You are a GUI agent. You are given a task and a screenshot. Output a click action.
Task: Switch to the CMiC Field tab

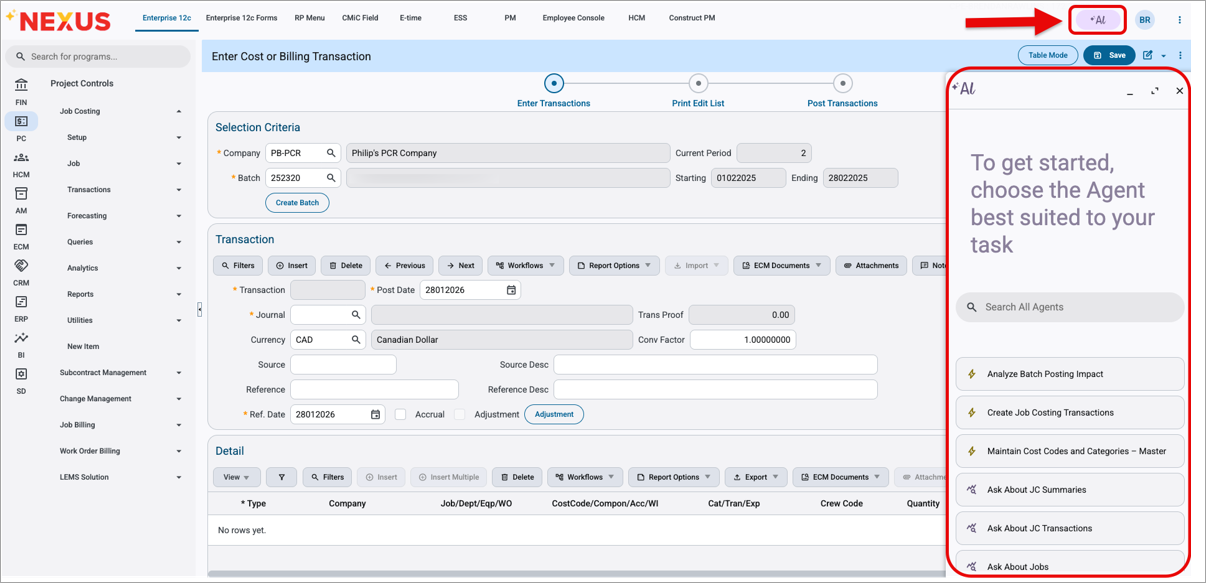click(x=360, y=18)
